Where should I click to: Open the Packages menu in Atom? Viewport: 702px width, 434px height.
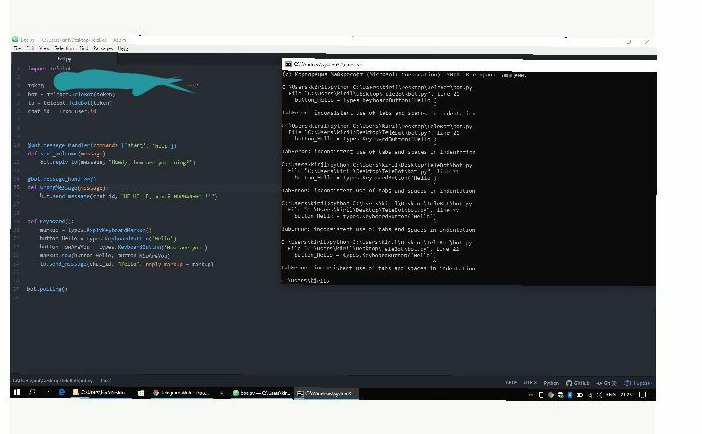tap(103, 48)
